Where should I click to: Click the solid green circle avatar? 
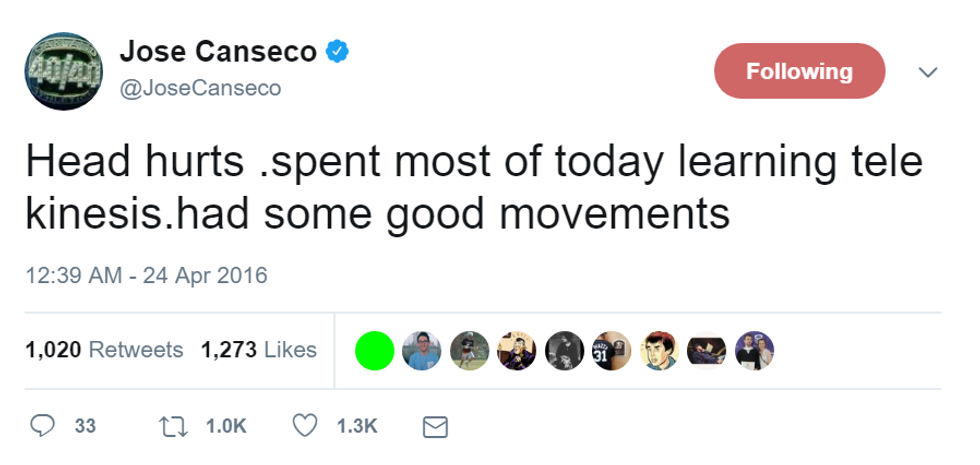pos(374,350)
